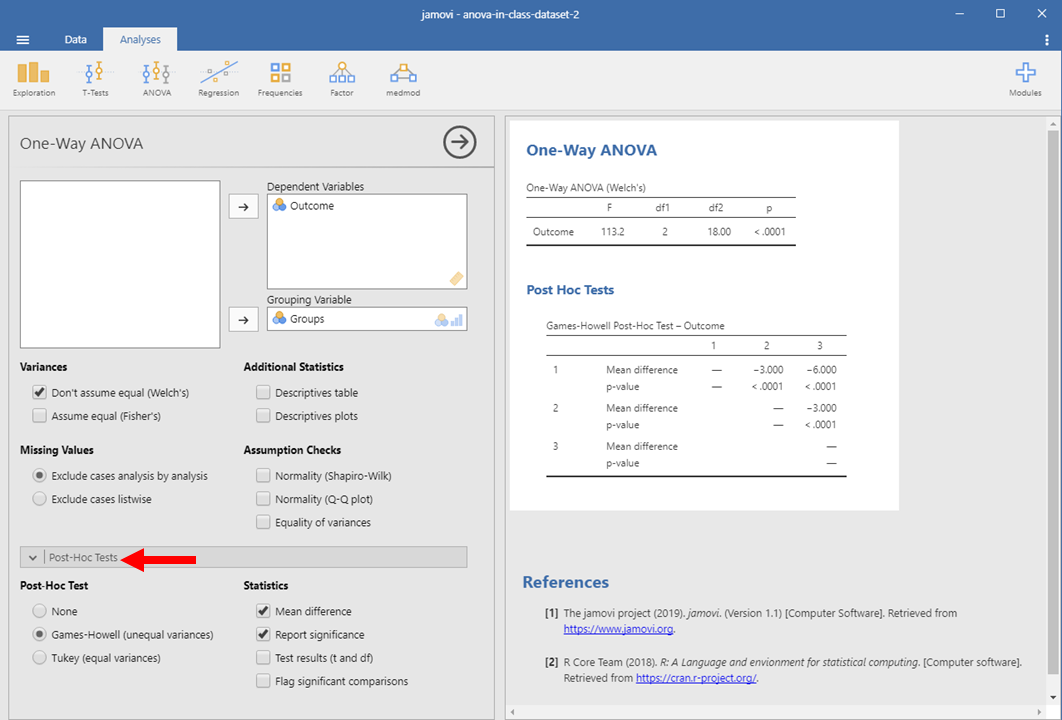Viewport: 1062px width, 720px height.
Task: Select the Frequencies icon
Action: coord(280,78)
